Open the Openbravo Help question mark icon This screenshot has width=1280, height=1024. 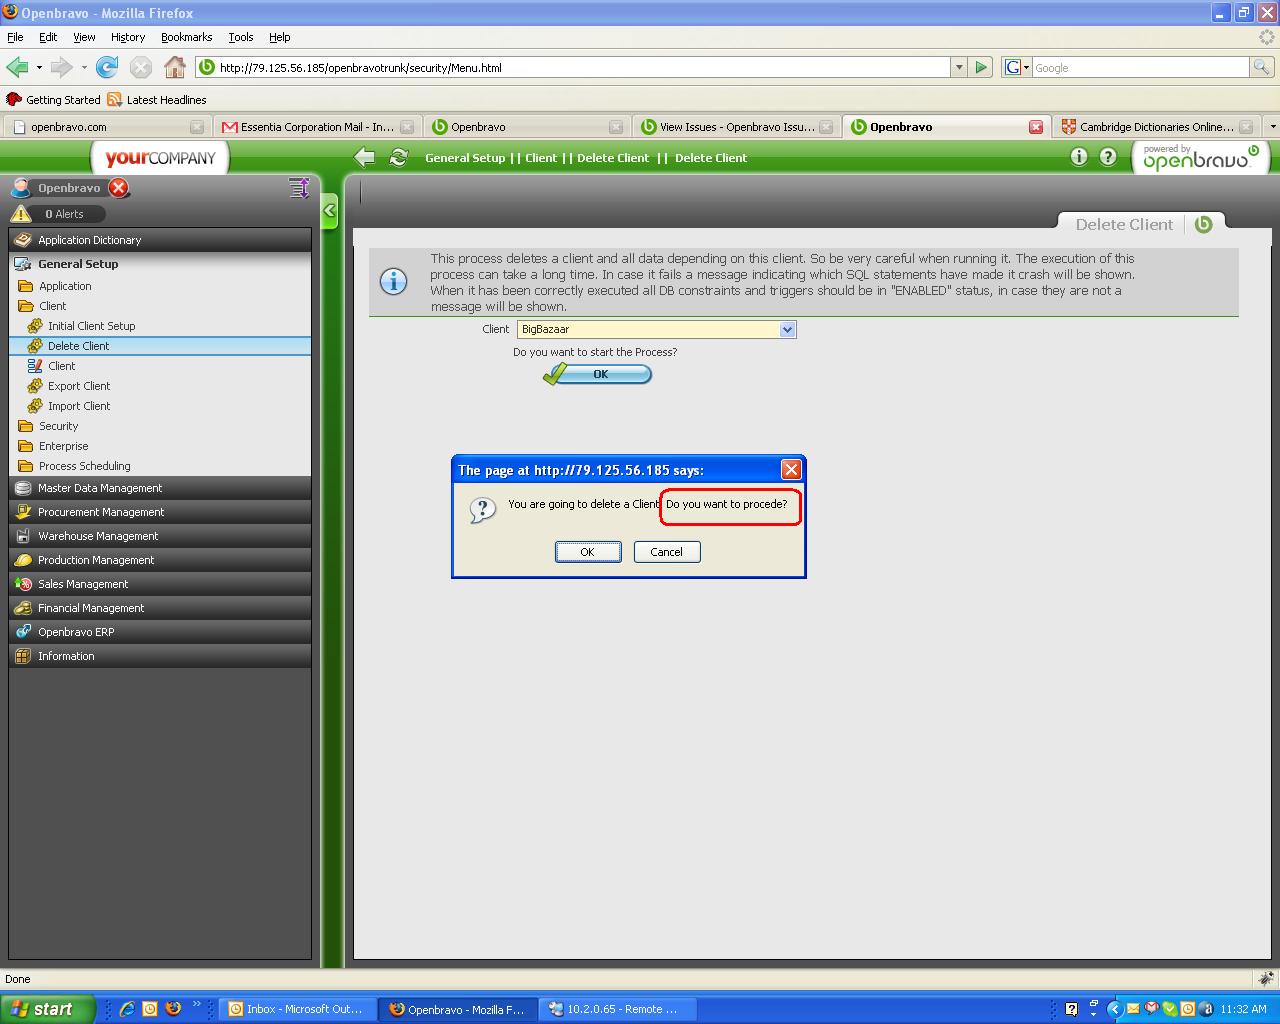pos(1108,156)
